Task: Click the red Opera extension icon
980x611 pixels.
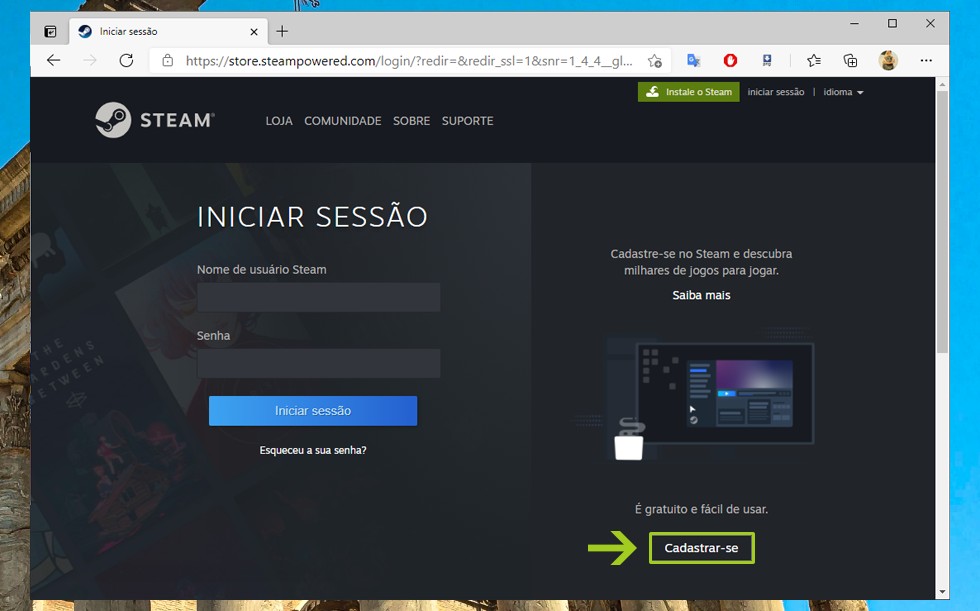Action: click(730, 61)
